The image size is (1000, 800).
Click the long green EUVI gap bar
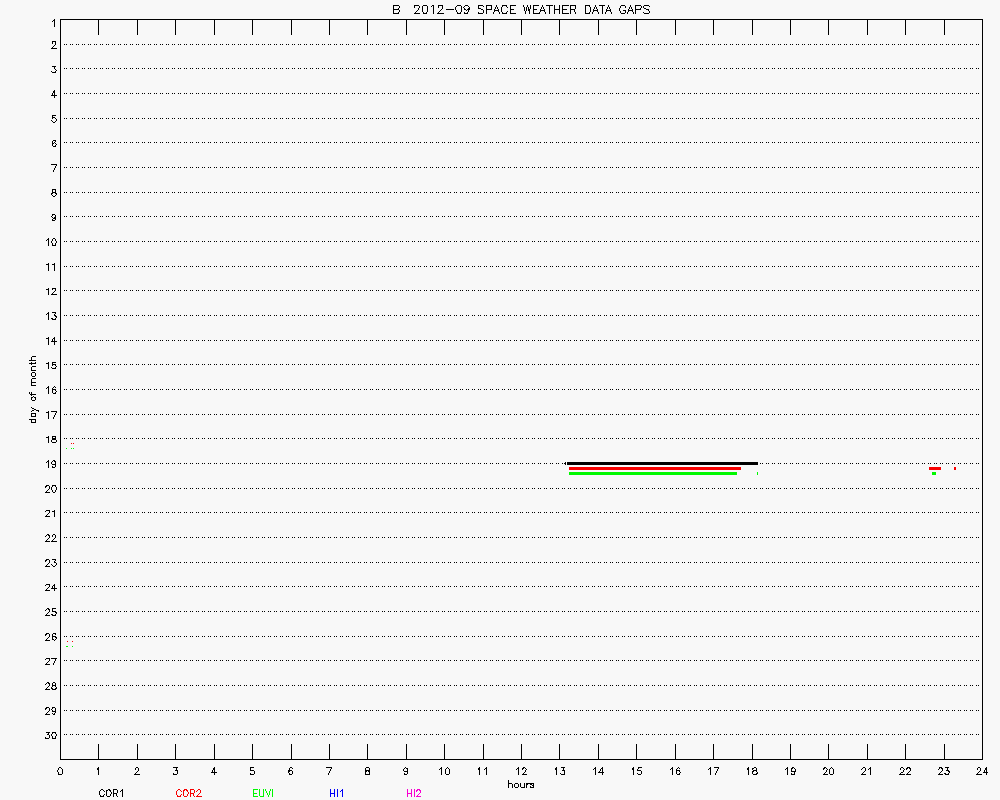[x=653, y=473]
